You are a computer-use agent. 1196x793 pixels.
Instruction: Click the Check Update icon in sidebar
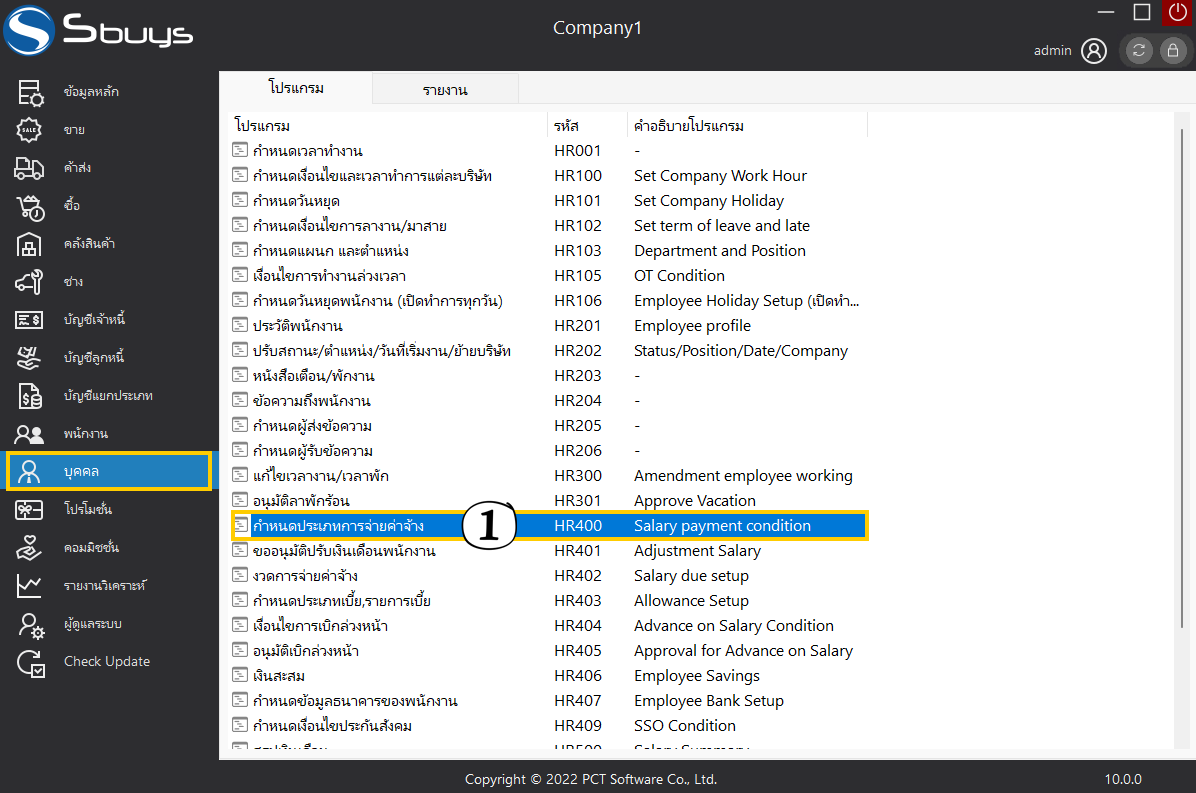[30, 662]
